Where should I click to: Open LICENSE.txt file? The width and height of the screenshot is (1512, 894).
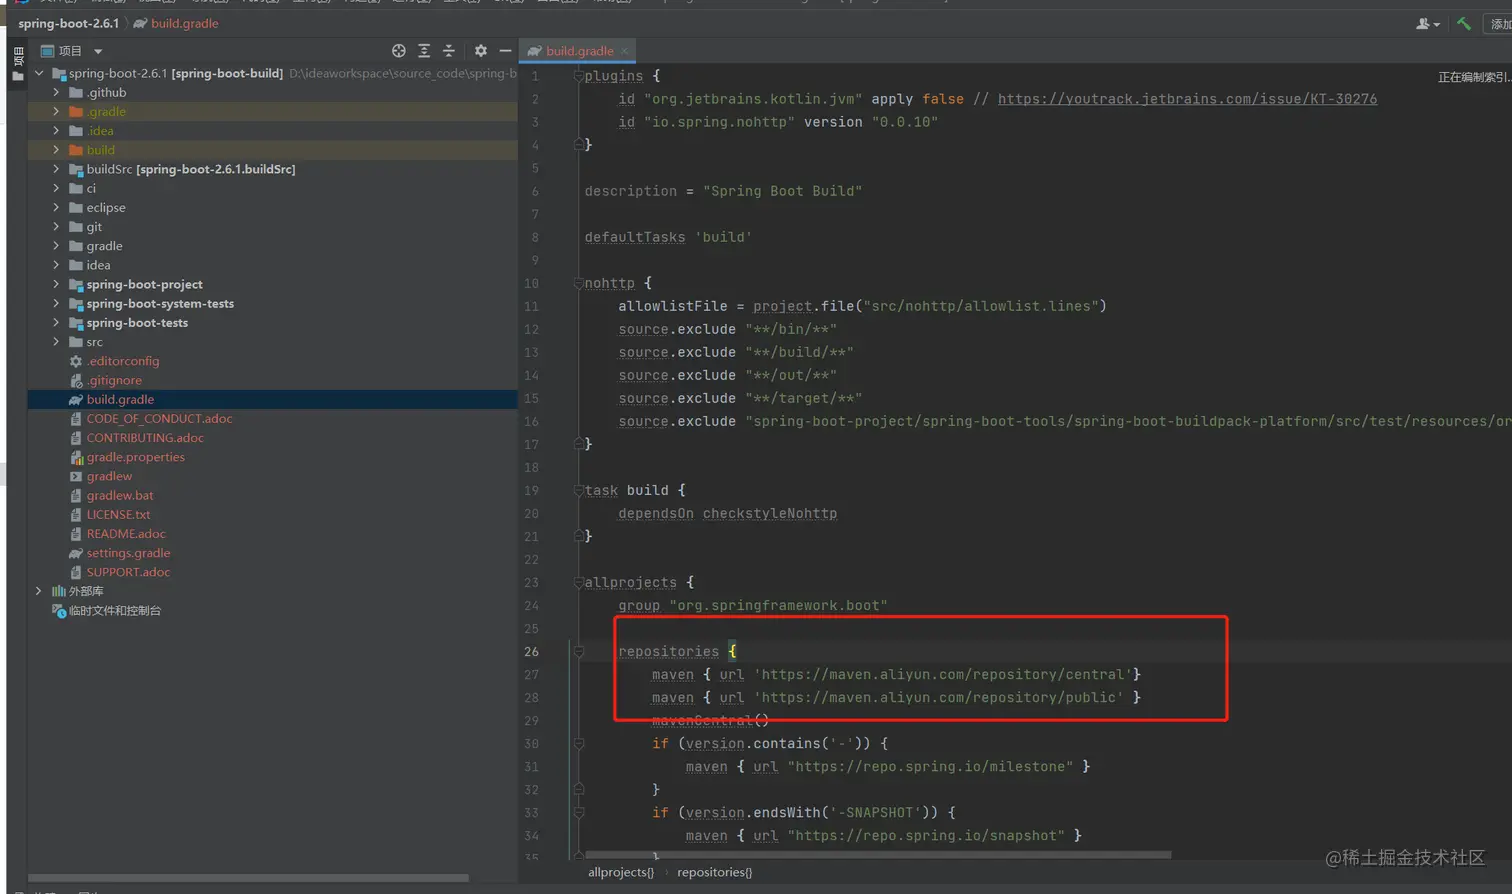pos(118,514)
